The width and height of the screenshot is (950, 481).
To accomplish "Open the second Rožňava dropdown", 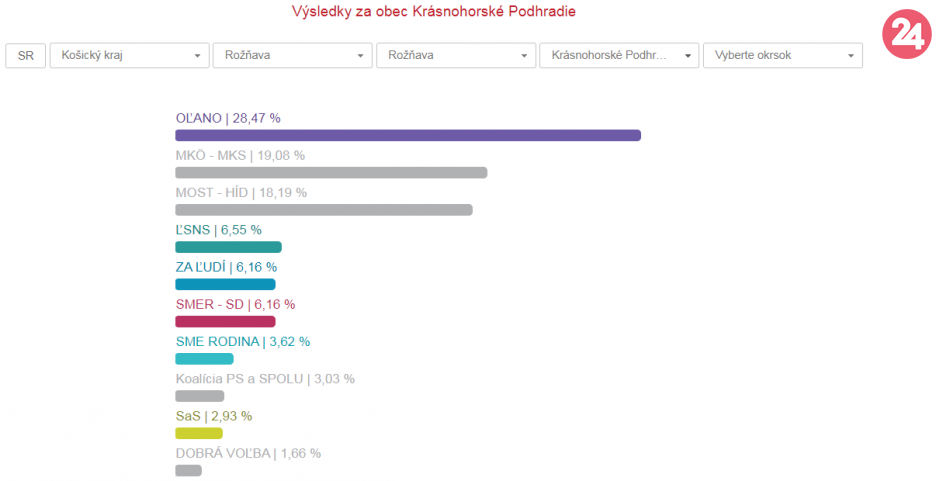I will click(x=455, y=56).
